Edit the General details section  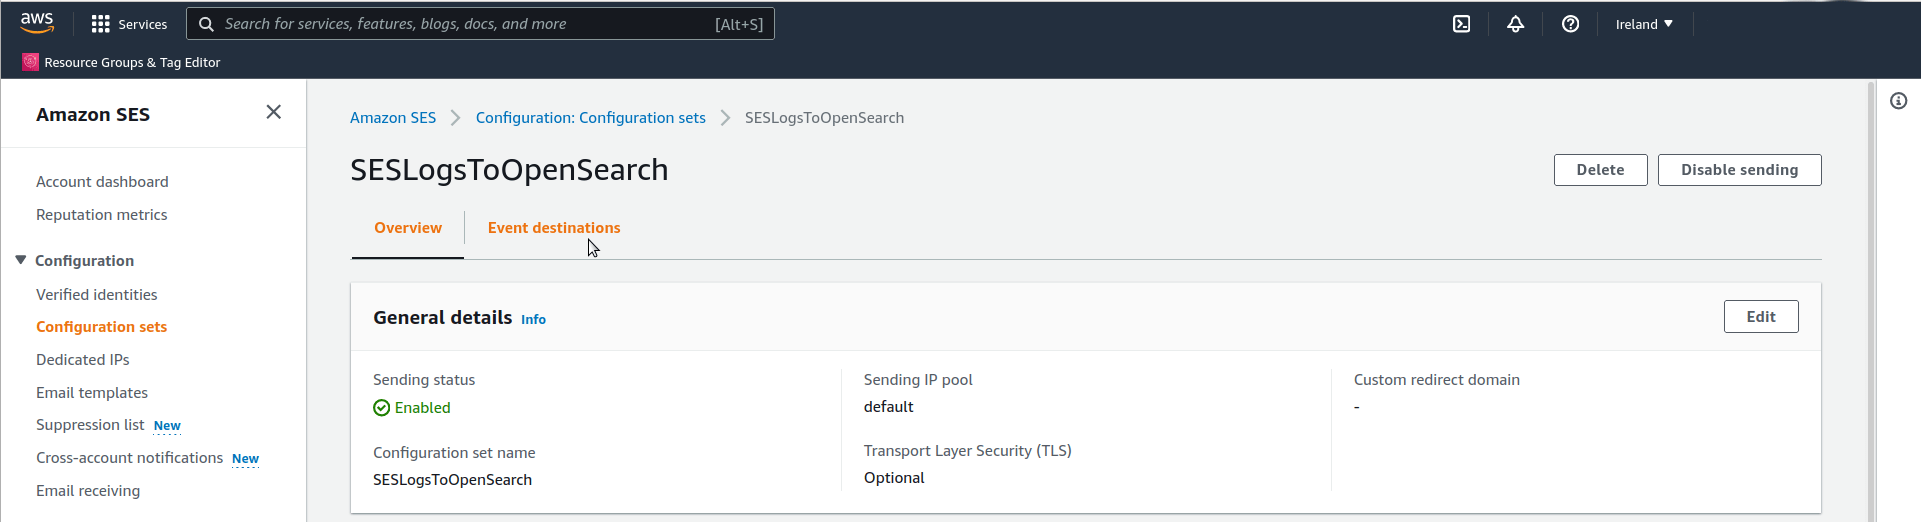(1761, 317)
